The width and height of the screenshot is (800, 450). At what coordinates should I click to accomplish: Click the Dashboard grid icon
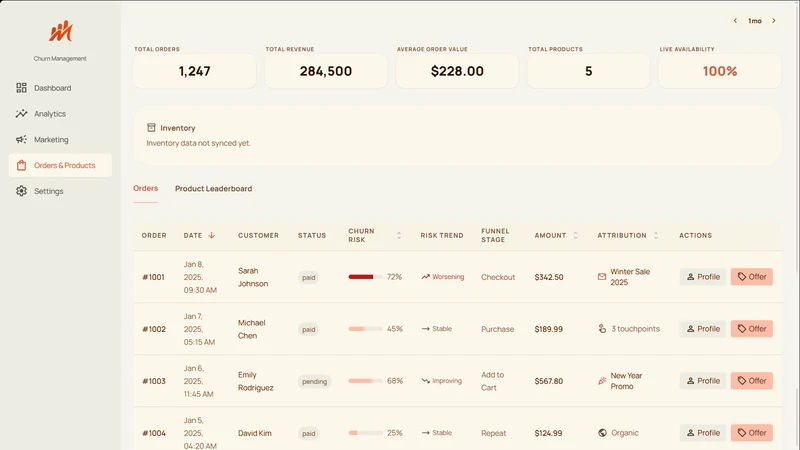[x=21, y=88]
